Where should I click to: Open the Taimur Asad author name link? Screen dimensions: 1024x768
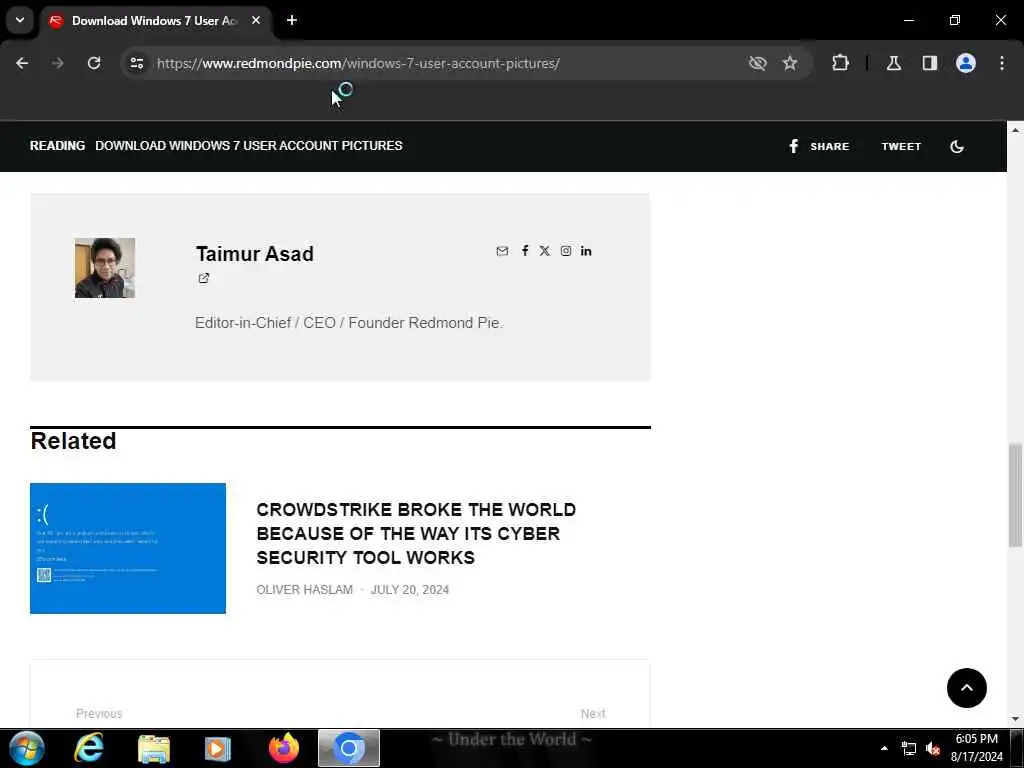pyautogui.click(x=255, y=253)
